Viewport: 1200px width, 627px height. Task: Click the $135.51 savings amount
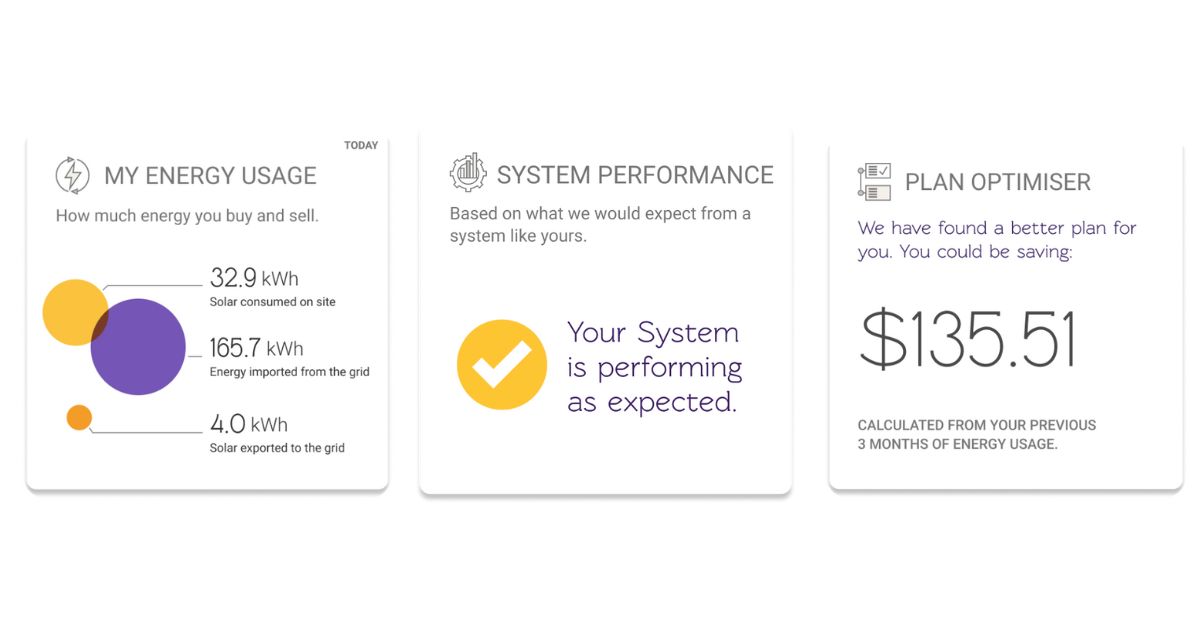point(967,340)
